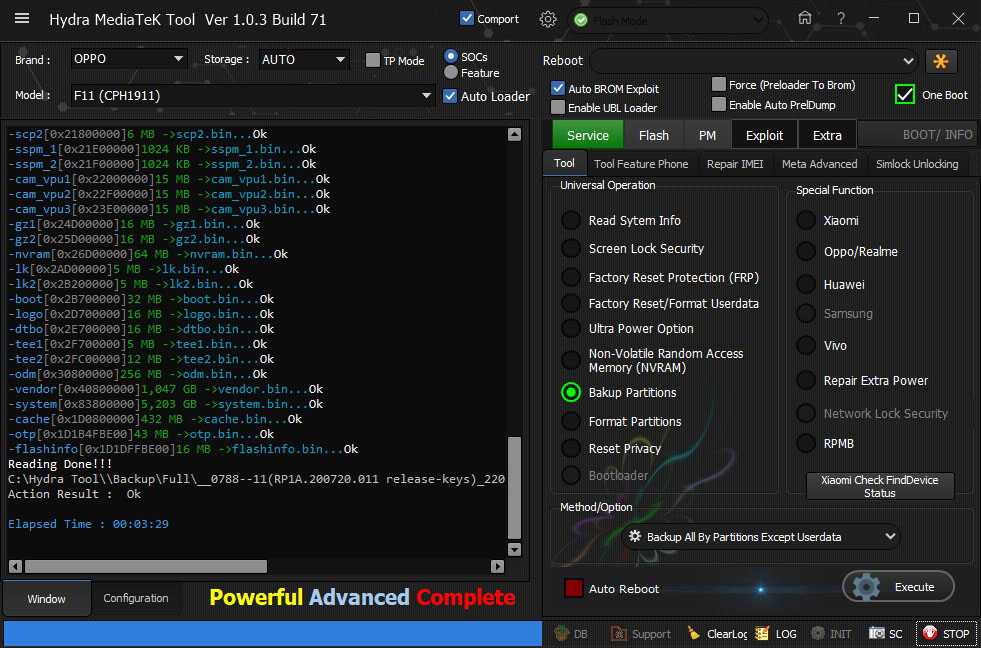Open Repair IMEI sub-tab
The image size is (981, 648).
click(735, 164)
